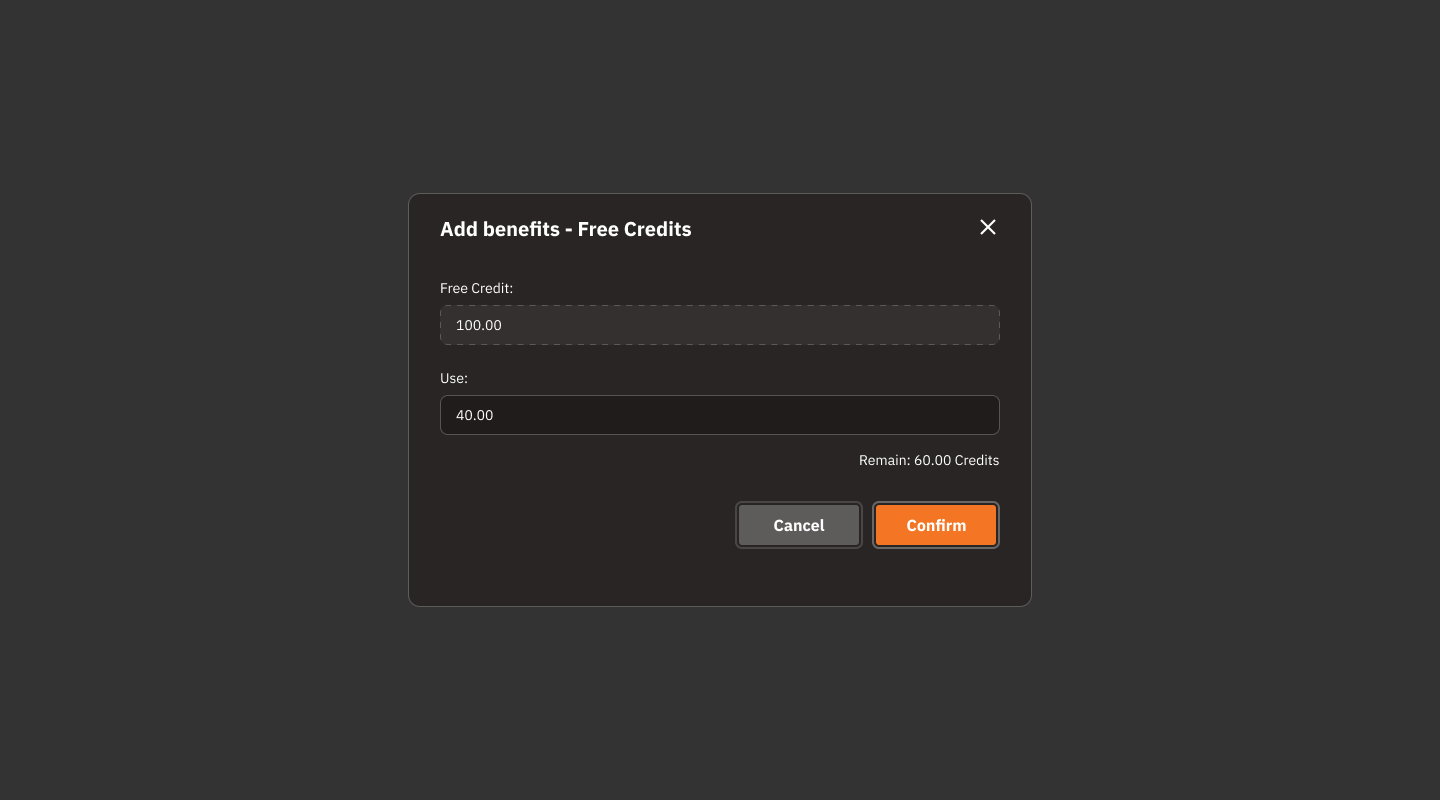1440x800 pixels.
Task: Click the dashed-border Free Credit box
Action: 720,325
